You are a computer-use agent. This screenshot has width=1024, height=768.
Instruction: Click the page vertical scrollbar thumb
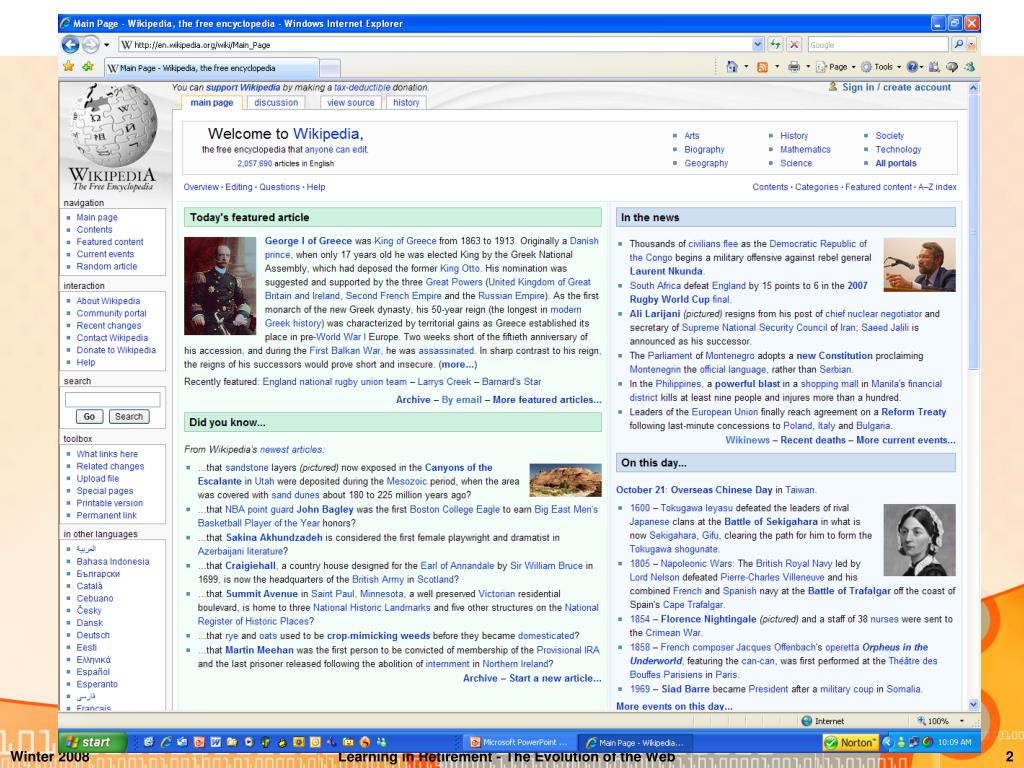point(974,232)
